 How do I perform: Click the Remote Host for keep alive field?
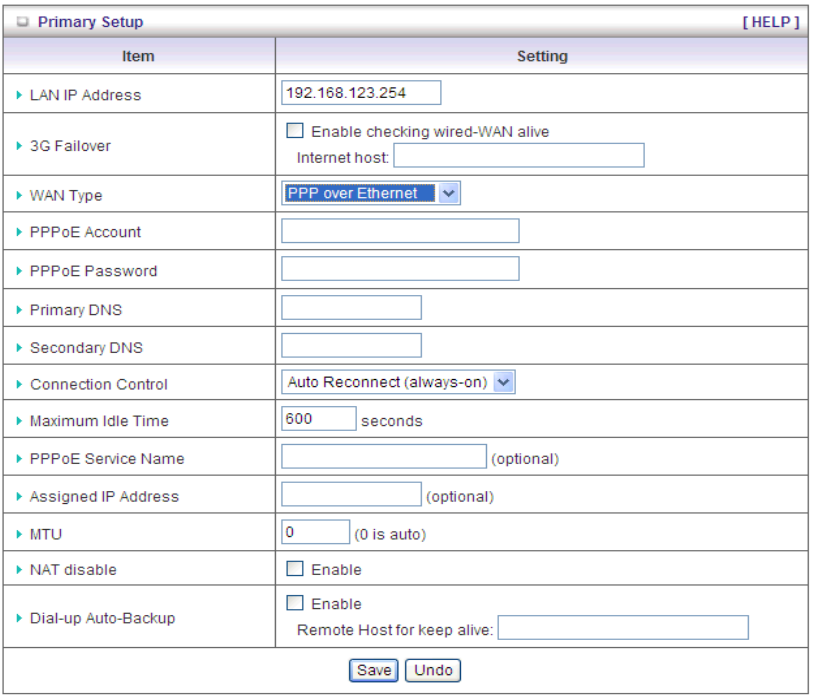[623, 628]
